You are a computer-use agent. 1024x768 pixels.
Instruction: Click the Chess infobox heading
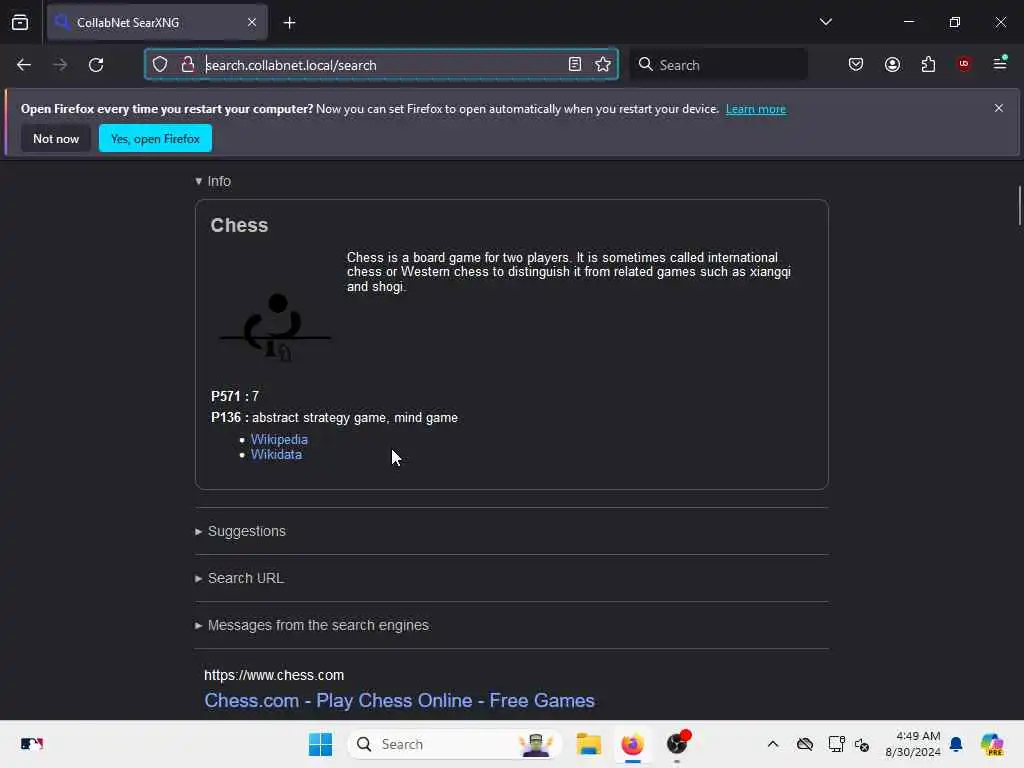(x=239, y=225)
